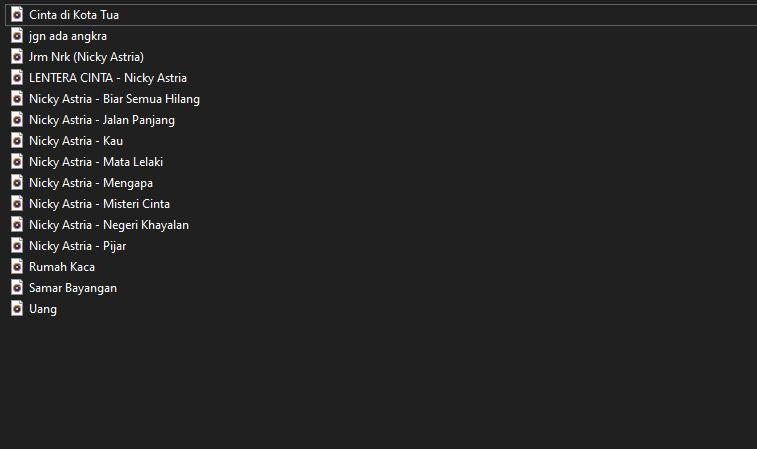Click the file icon next to jgn ada angkra

coord(16,36)
